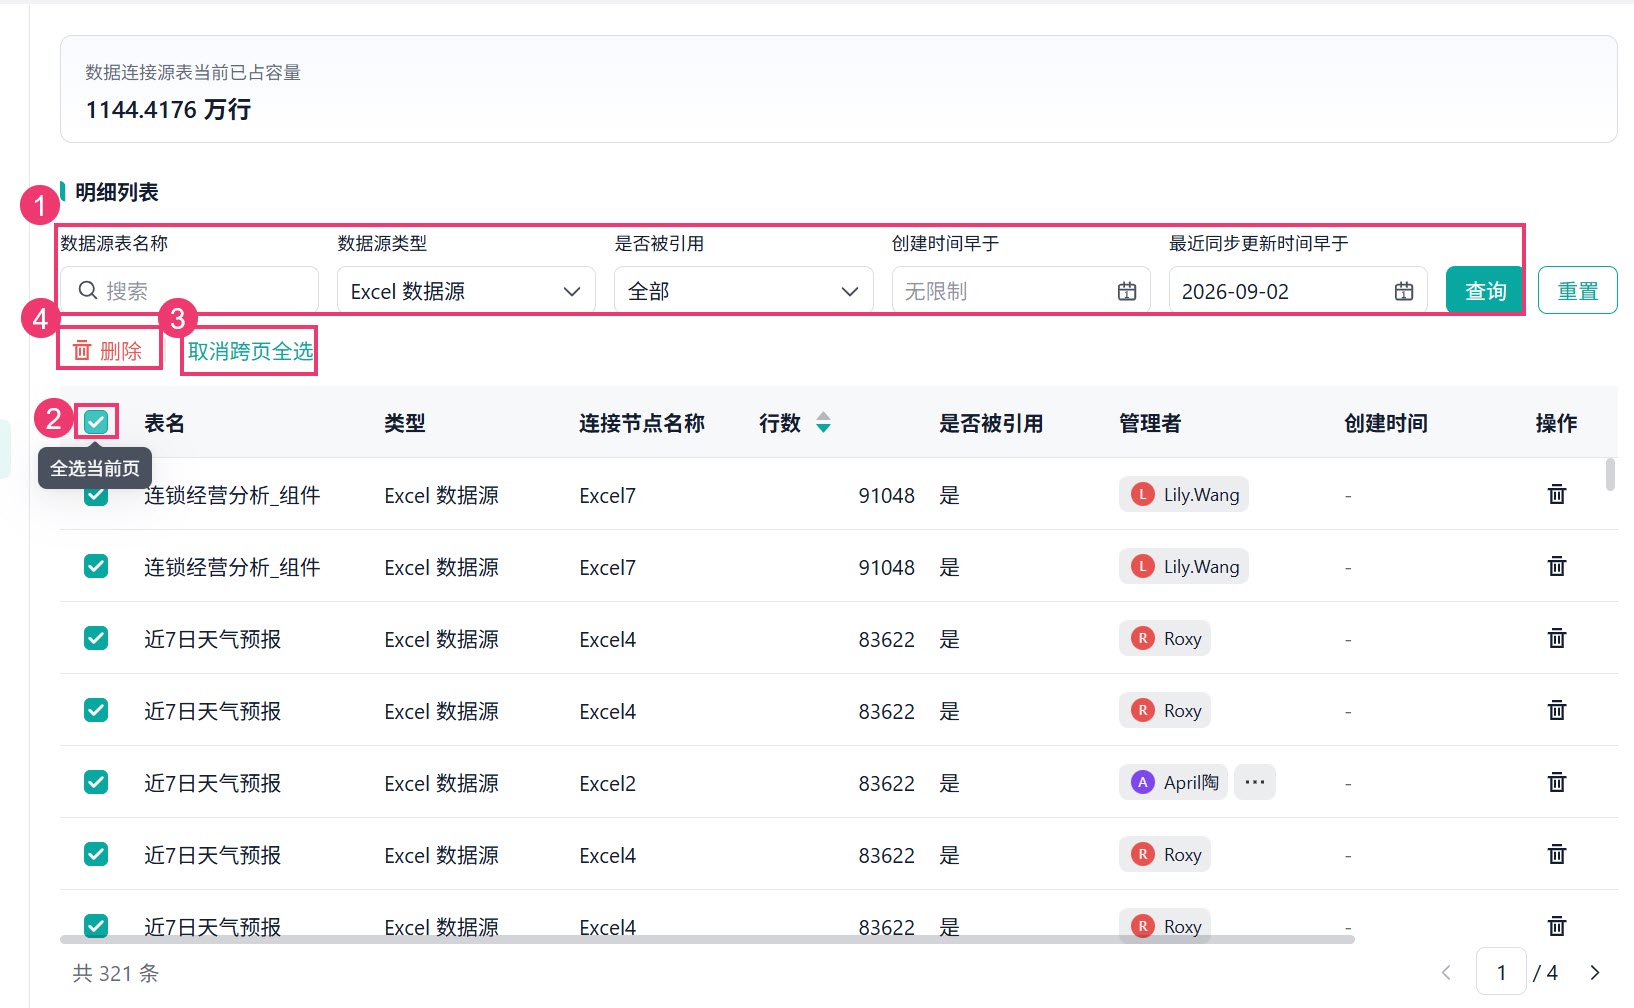Click the vertical scrollbar thumb of the table
The height and width of the screenshot is (1008, 1634).
click(x=1610, y=475)
